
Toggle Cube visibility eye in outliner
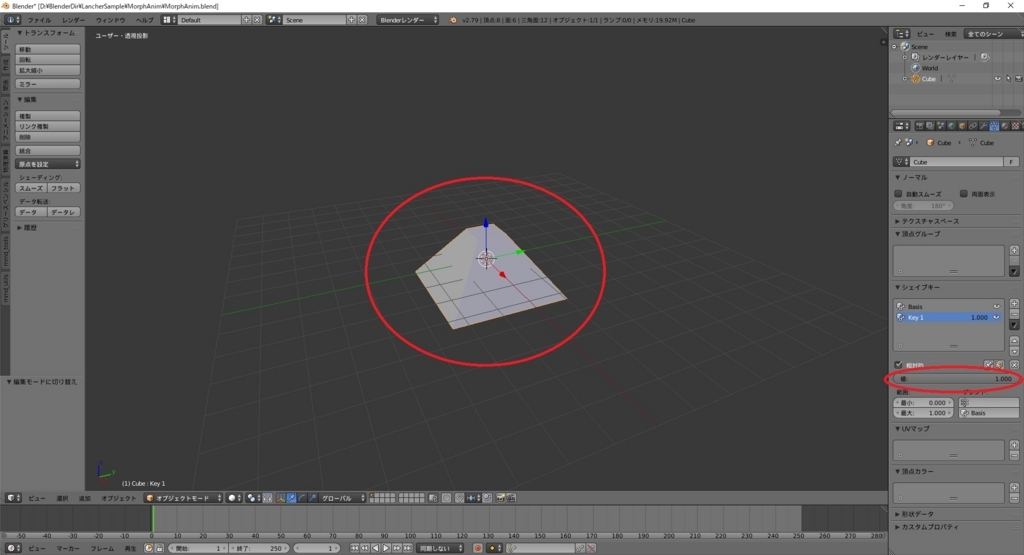pyautogui.click(x=997, y=78)
